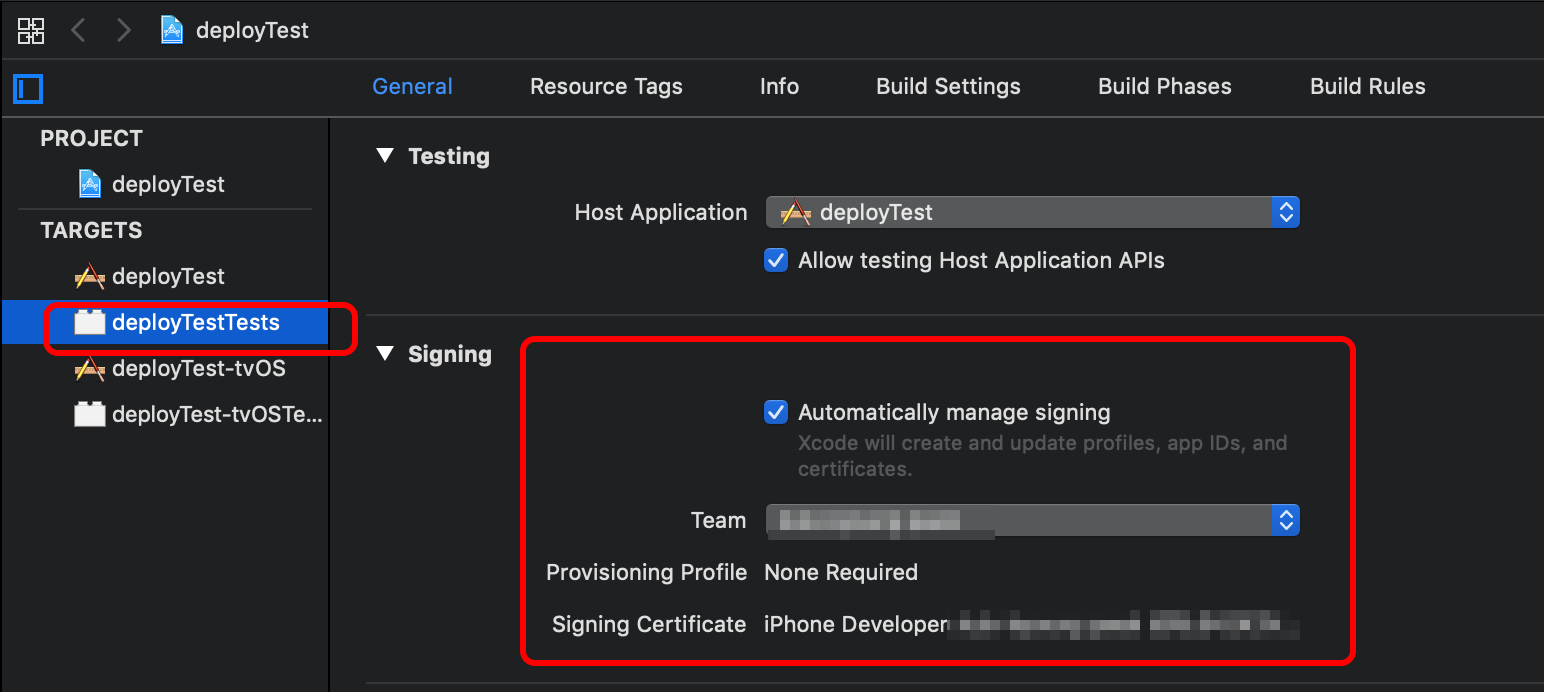Uncheck Automatically manage signing

(x=776, y=412)
